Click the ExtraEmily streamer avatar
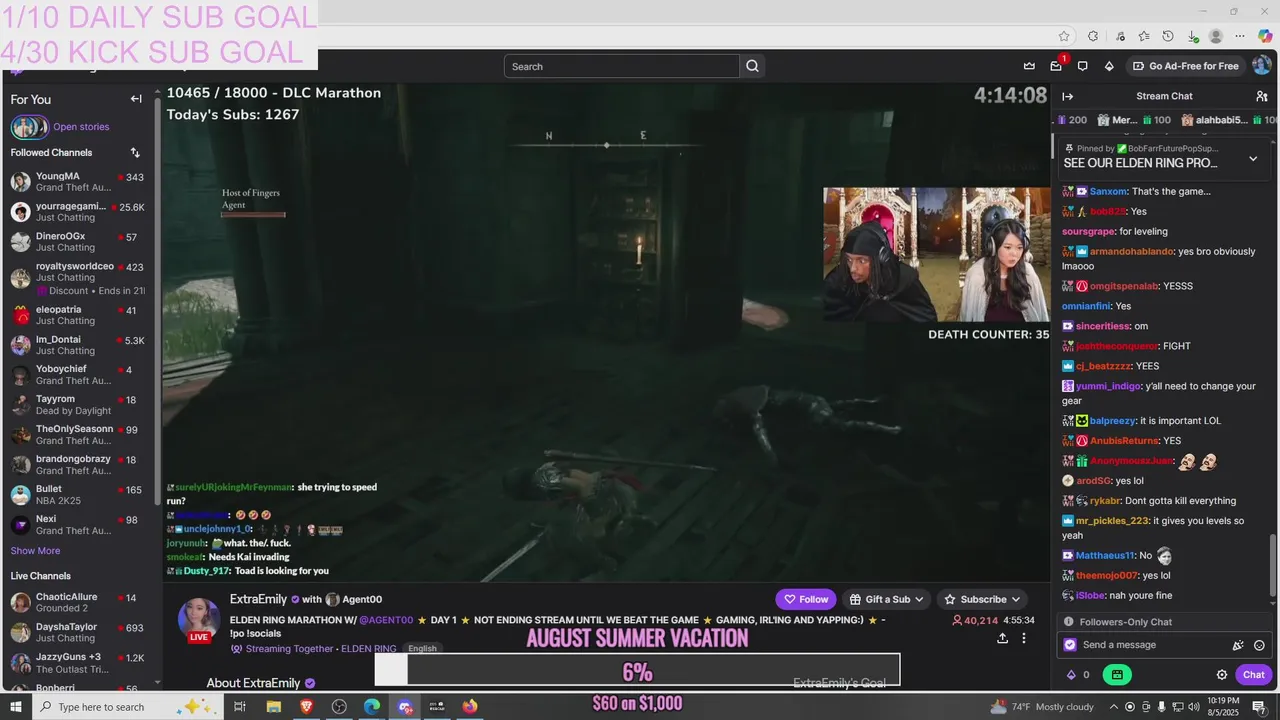Image resolution: width=1280 pixels, height=720 pixels. 199,619
